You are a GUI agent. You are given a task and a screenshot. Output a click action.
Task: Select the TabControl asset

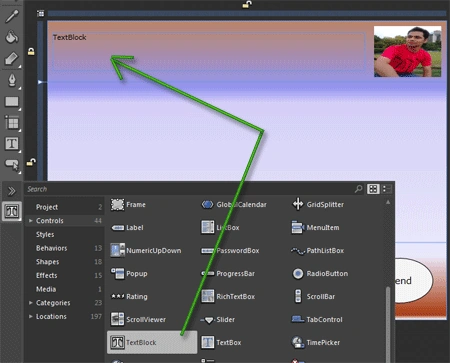317,319
